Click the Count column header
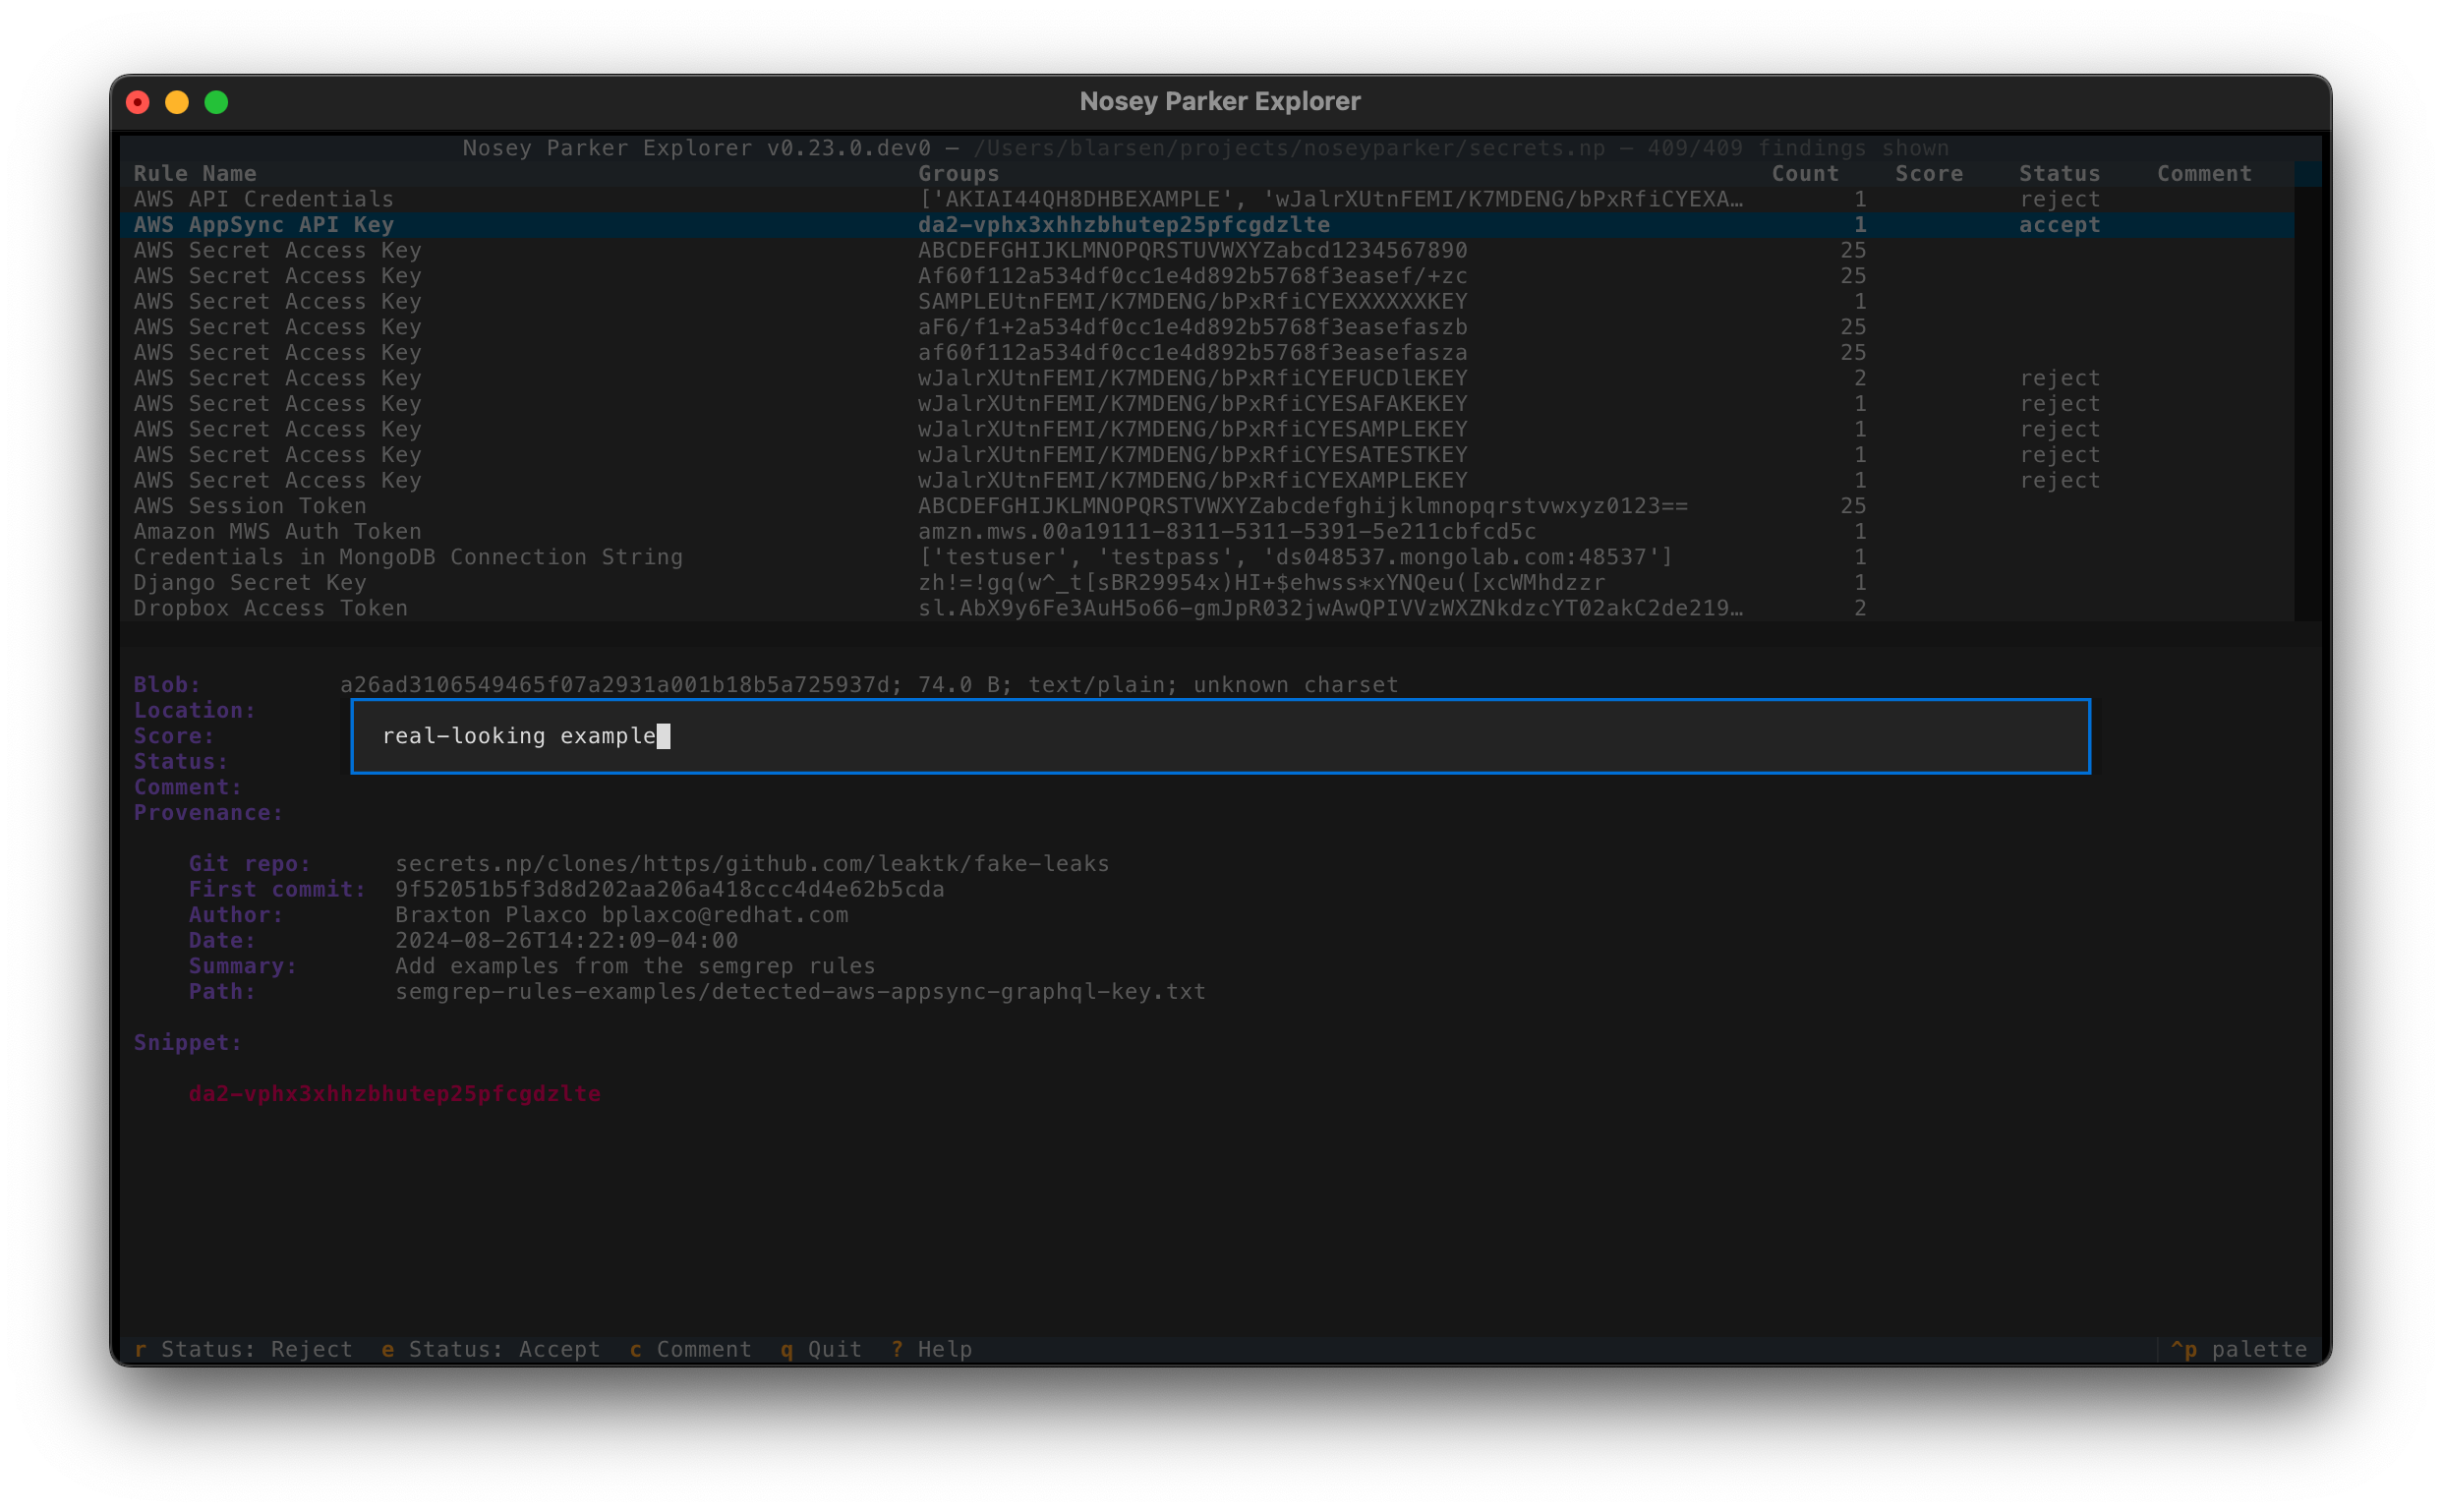Image resolution: width=2442 pixels, height=1512 pixels. pyautogui.click(x=1804, y=174)
